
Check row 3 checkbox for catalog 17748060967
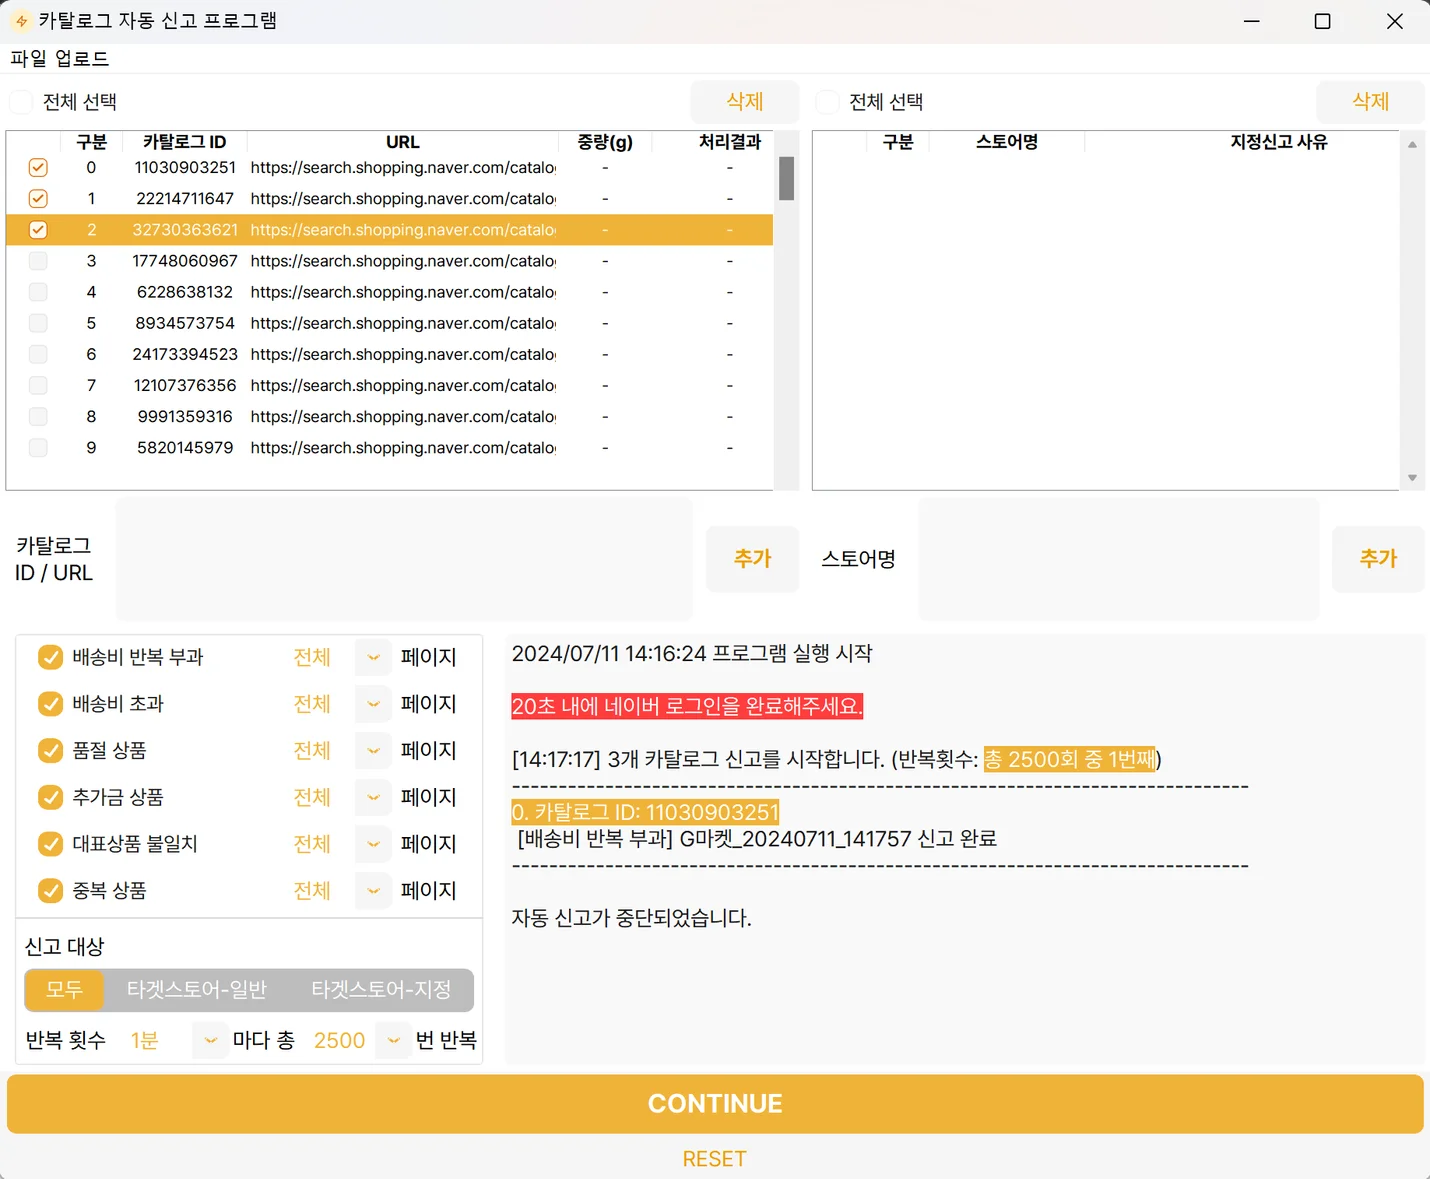click(x=38, y=261)
